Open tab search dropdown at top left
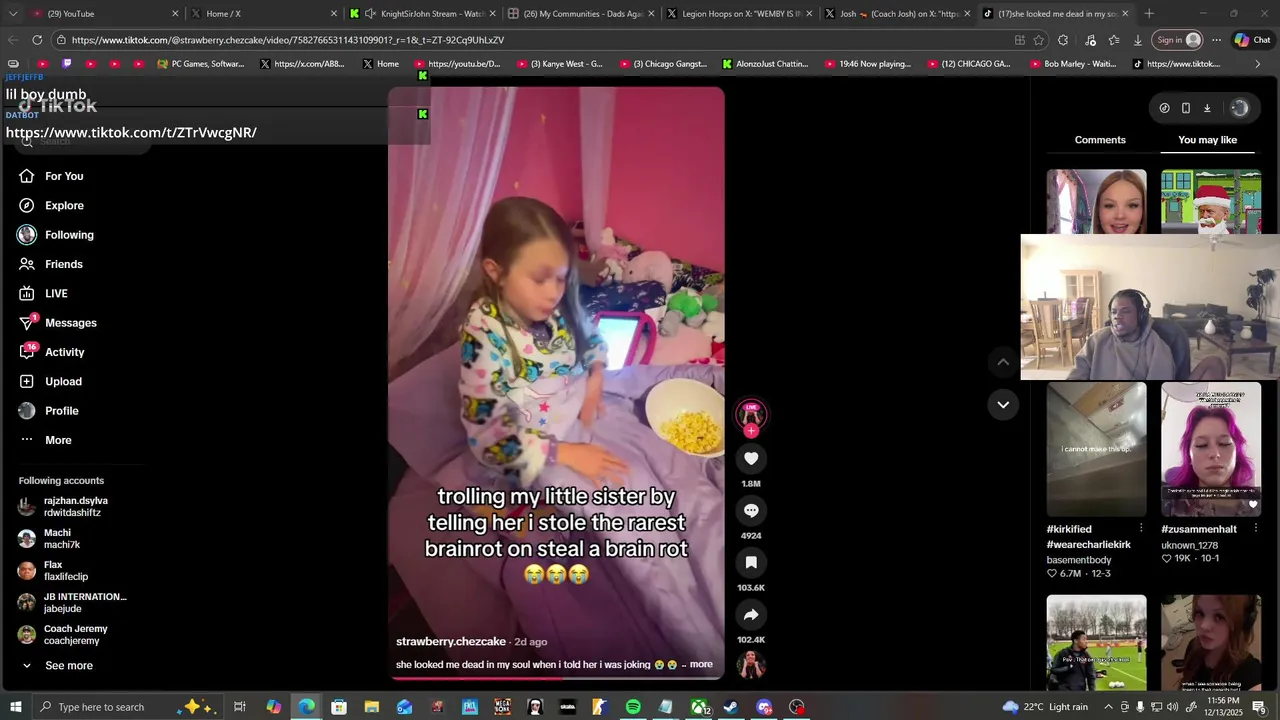The height and width of the screenshot is (720, 1280). [13, 14]
